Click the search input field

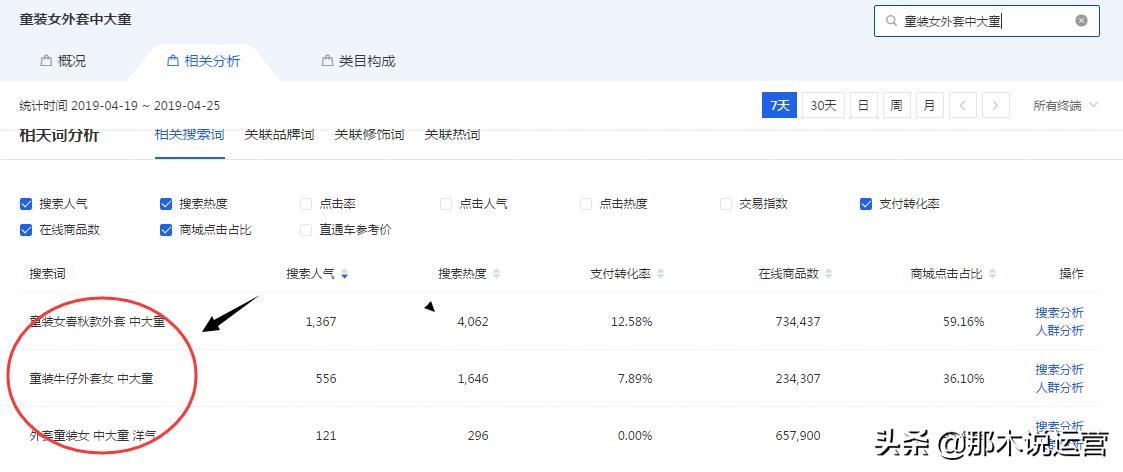coord(986,21)
